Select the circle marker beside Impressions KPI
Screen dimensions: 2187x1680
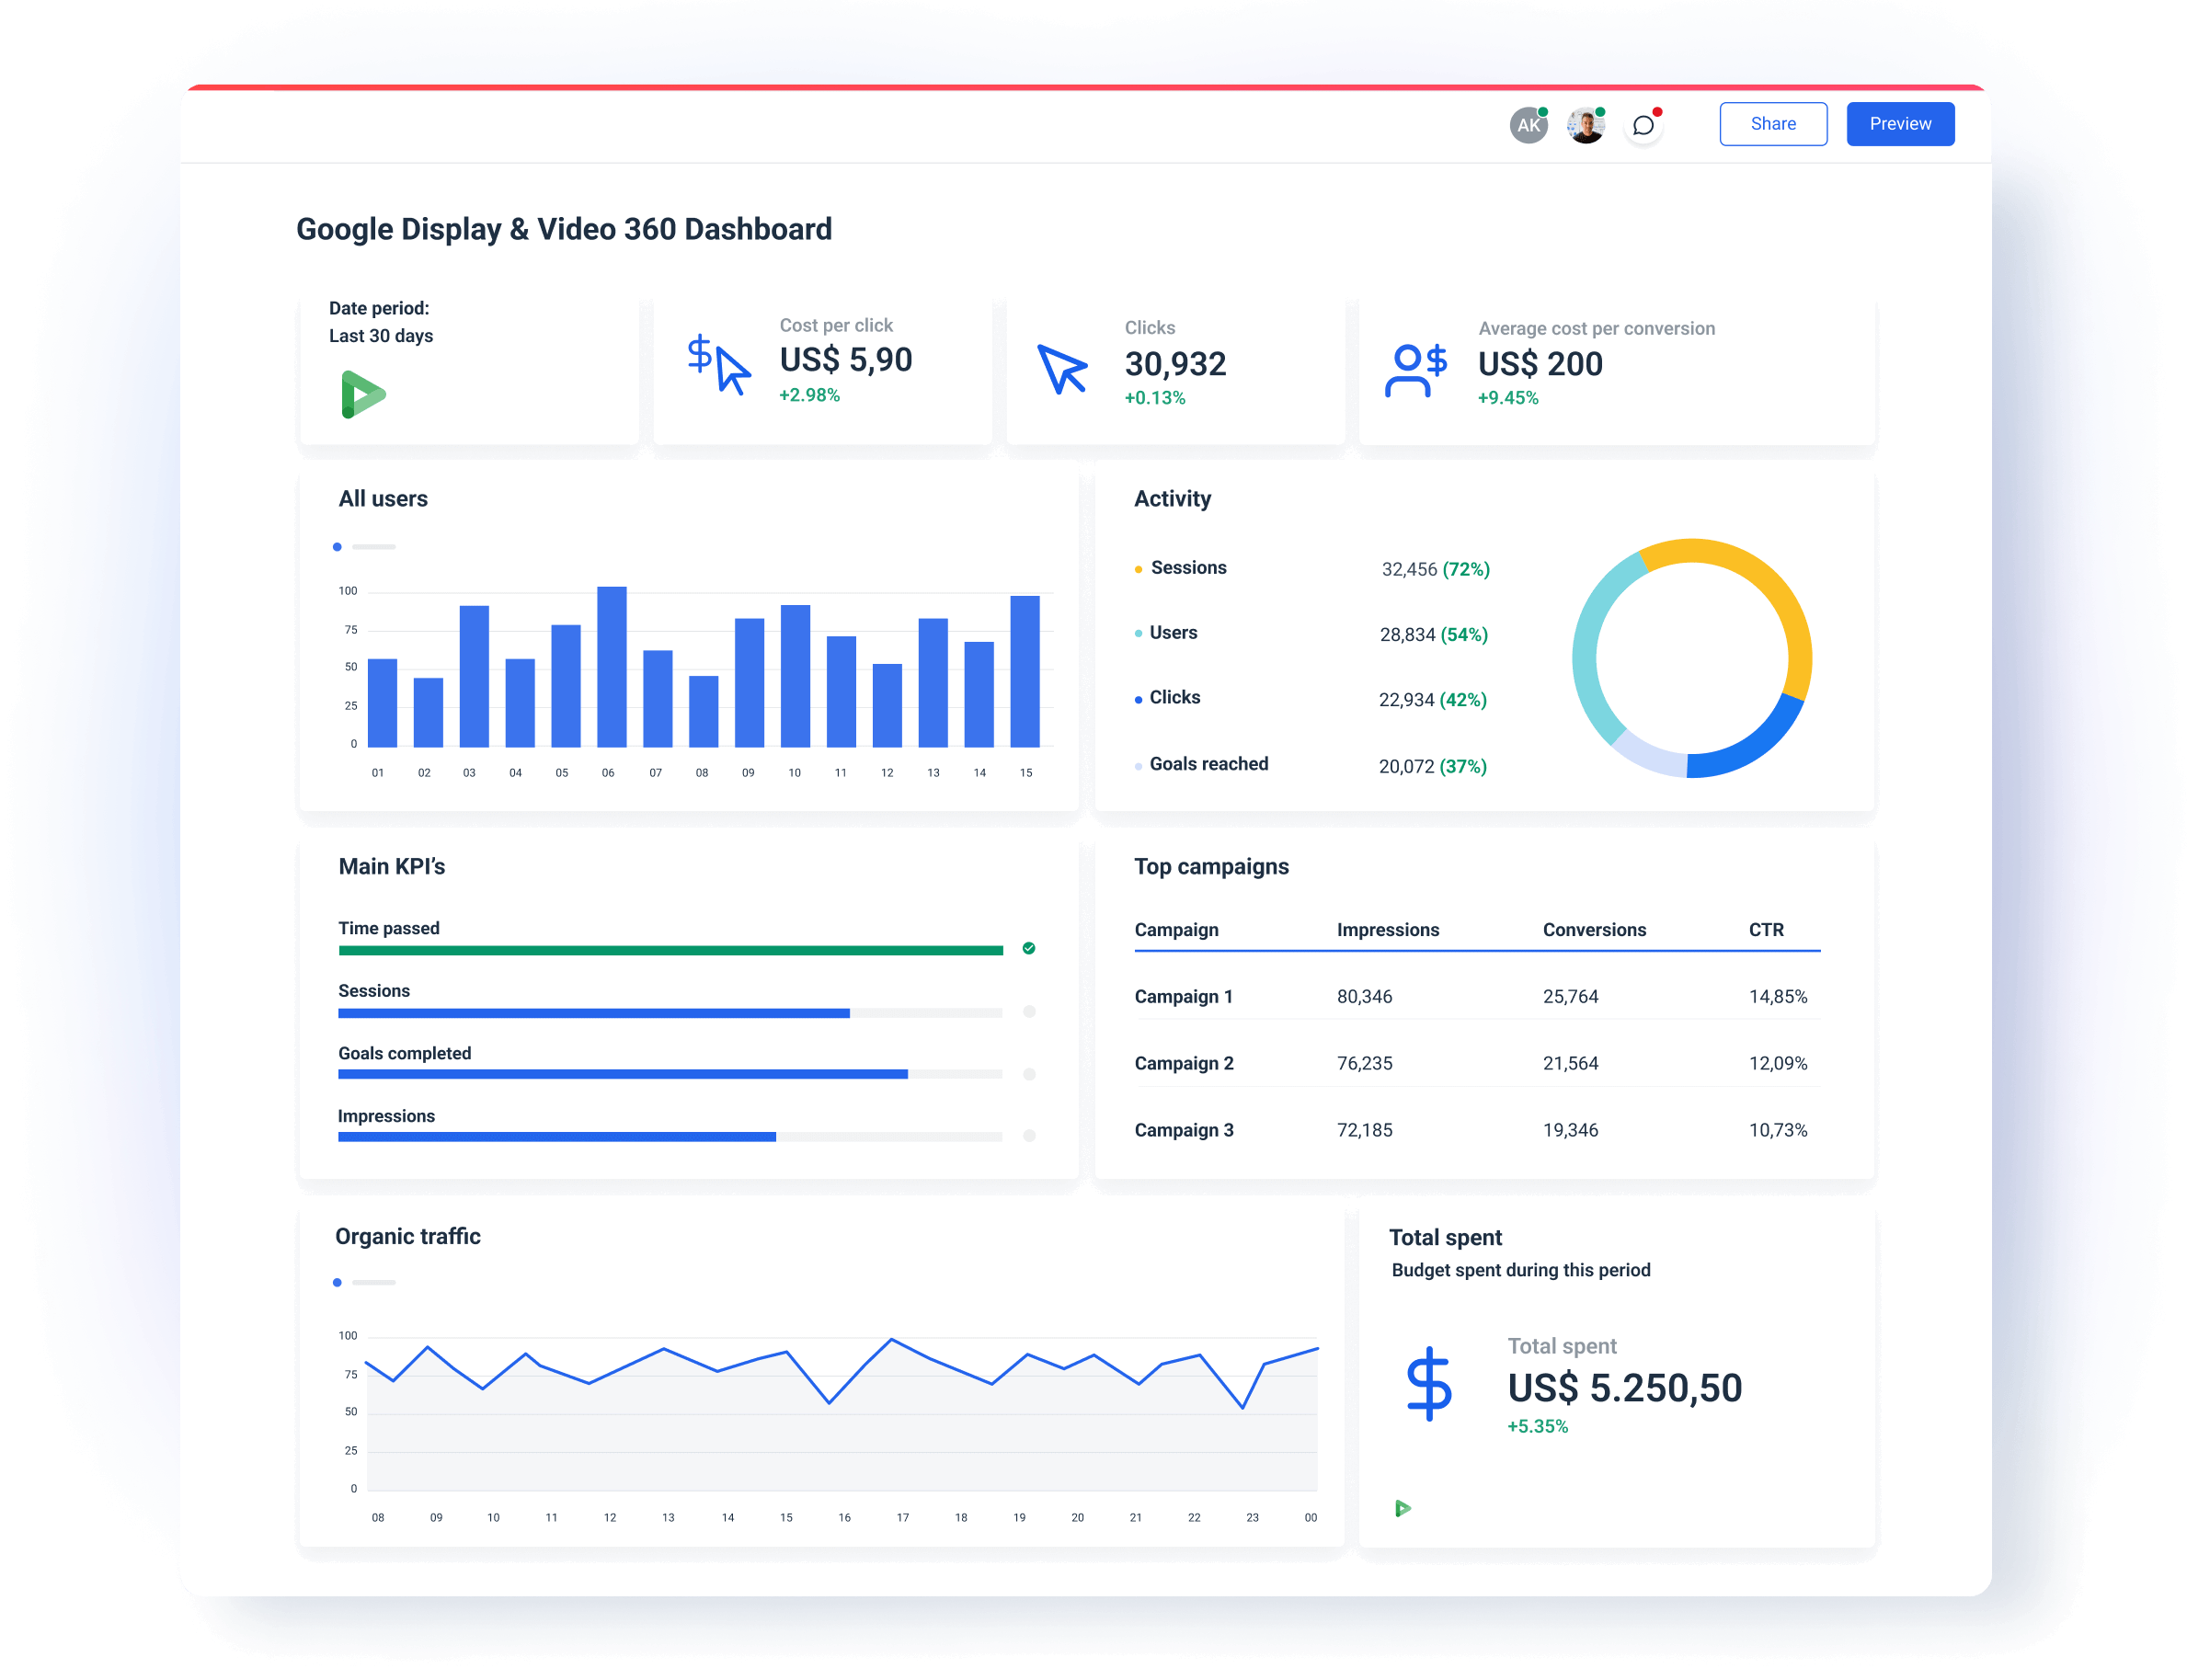click(x=1030, y=1137)
